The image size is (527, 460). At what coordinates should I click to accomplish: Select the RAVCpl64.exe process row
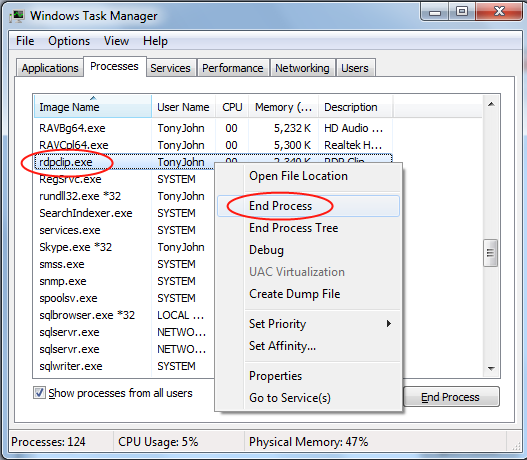click(x=213, y=145)
